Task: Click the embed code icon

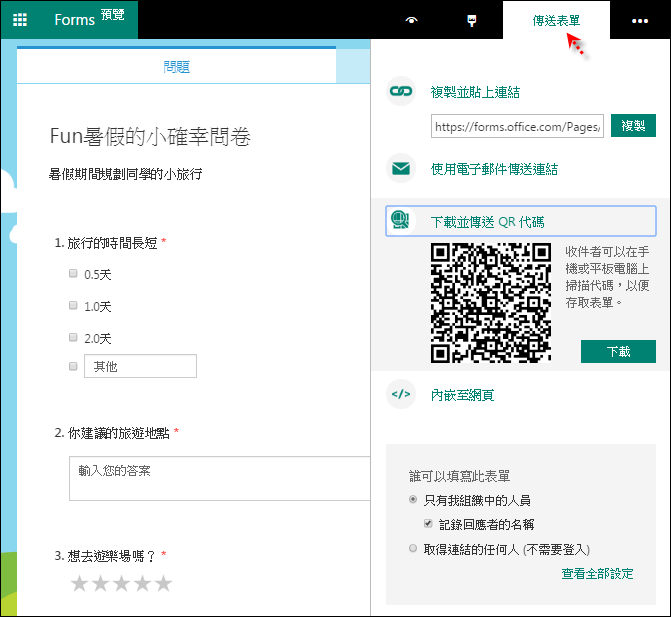Action: point(401,394)
